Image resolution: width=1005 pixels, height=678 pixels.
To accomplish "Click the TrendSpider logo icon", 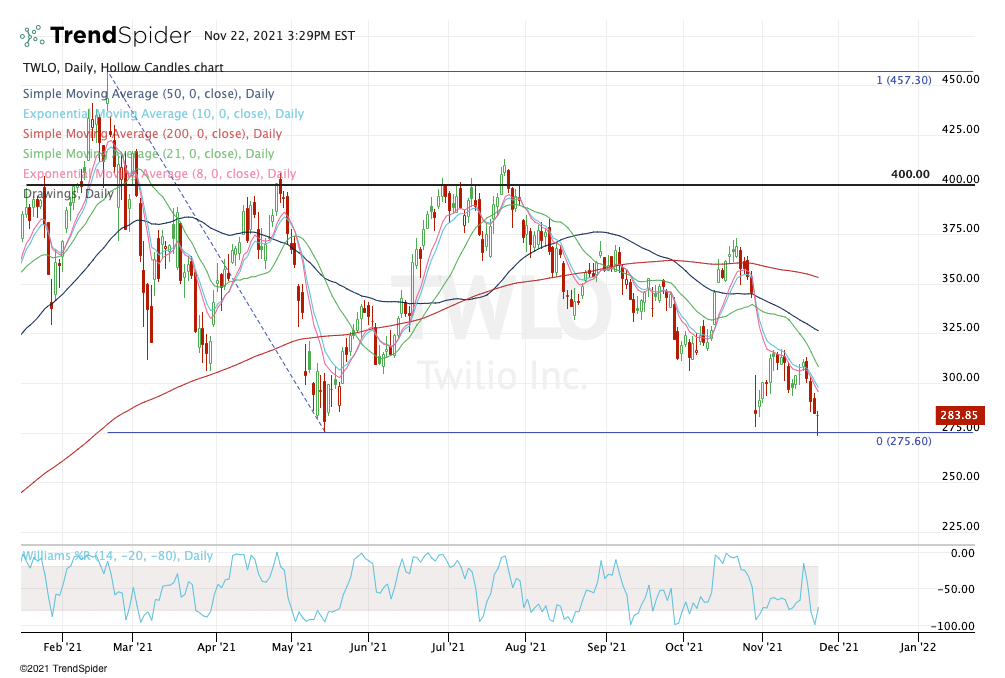I will [32, 35].
